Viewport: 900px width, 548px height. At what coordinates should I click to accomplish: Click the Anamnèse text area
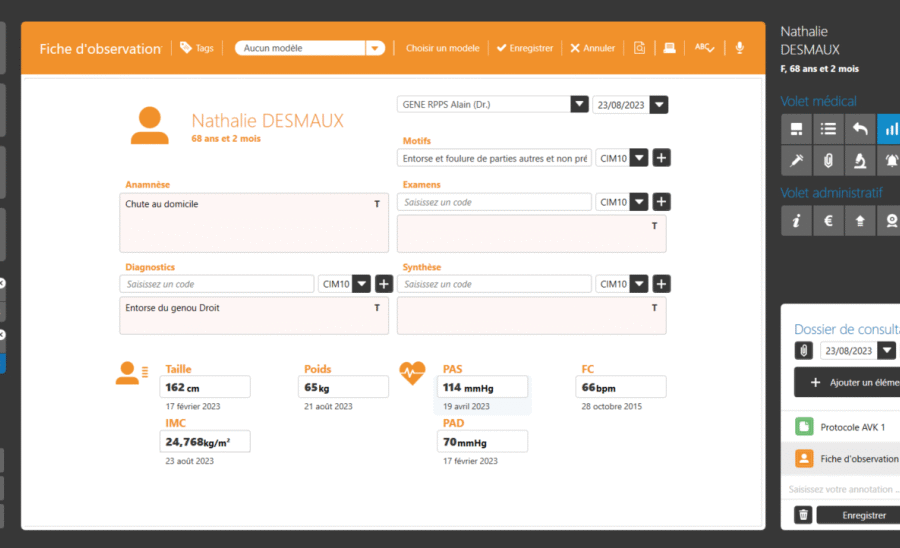point(254,223)
